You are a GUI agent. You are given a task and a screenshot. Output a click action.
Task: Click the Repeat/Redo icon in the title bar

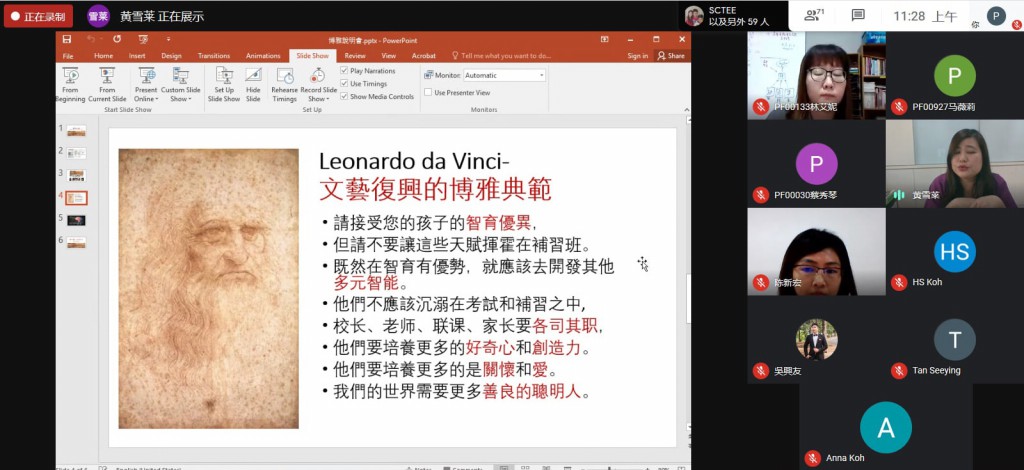click(x=117, y=39)
